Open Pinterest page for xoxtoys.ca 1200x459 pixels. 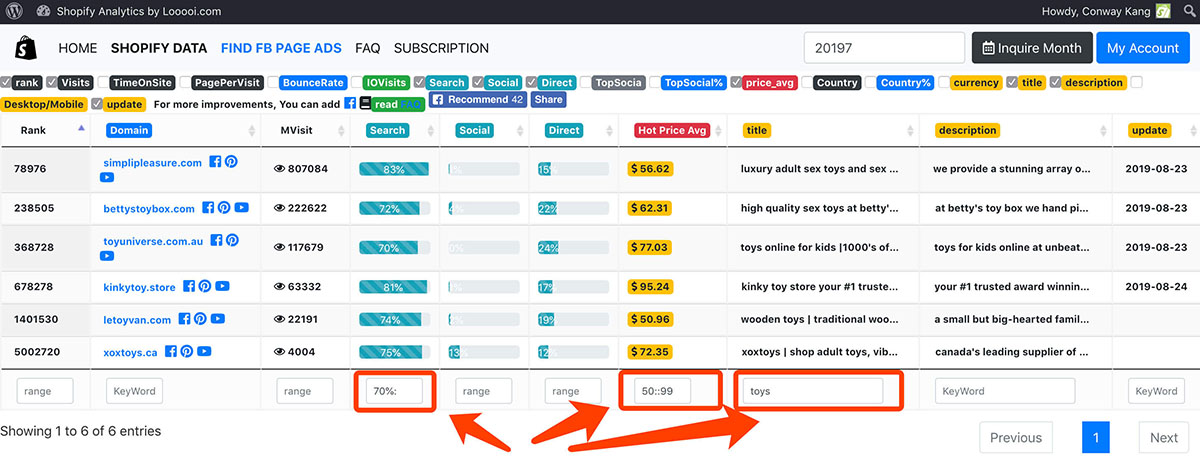click(187, 352)
